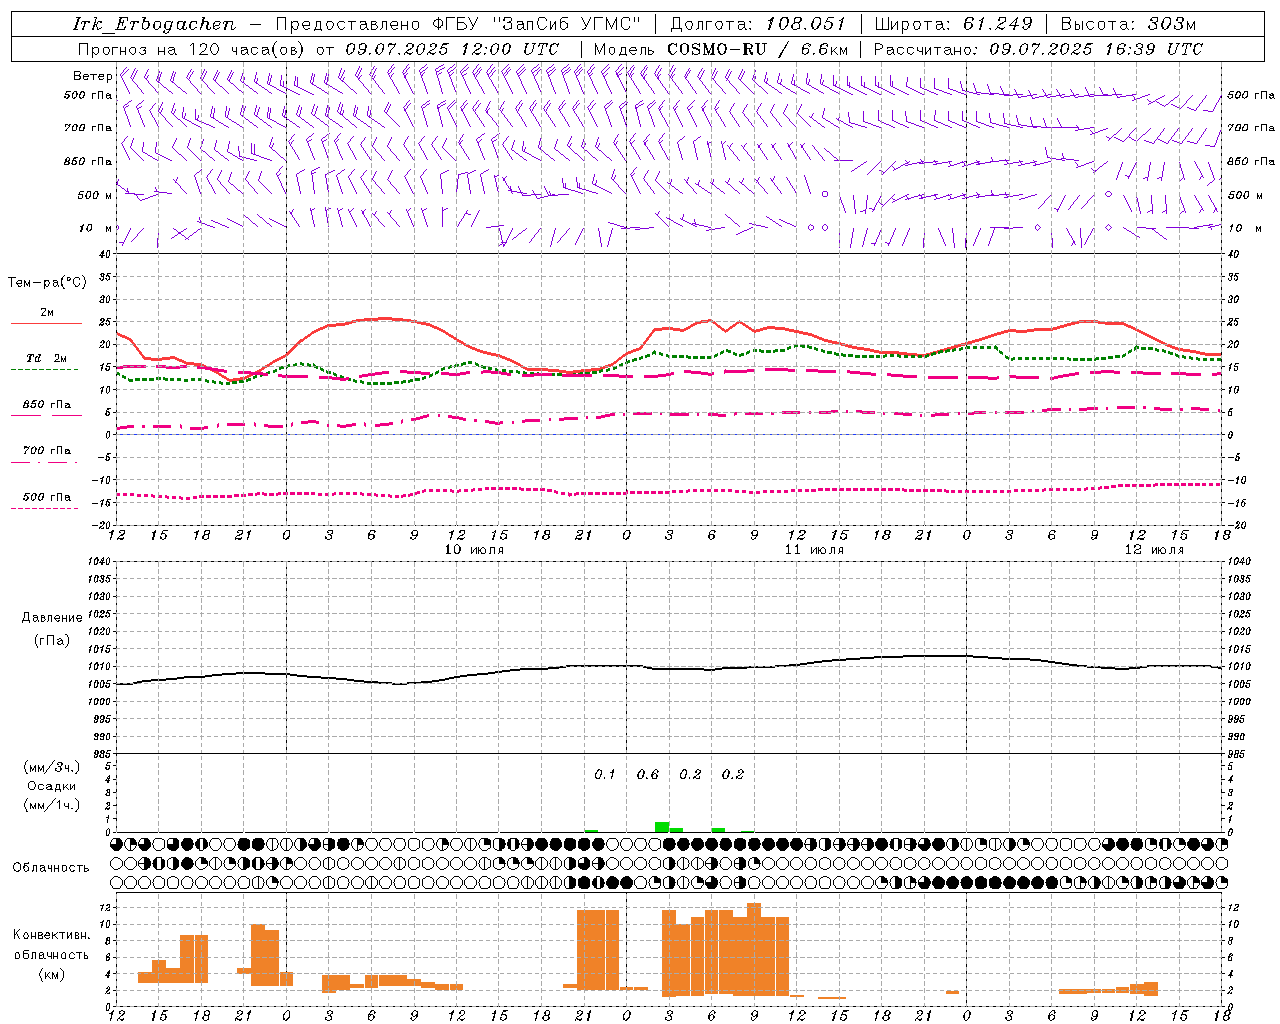Viewport: 1280px width, 1024px height.
Task: Click the 0.1 precipitation amount value
Action: [605, 774]
